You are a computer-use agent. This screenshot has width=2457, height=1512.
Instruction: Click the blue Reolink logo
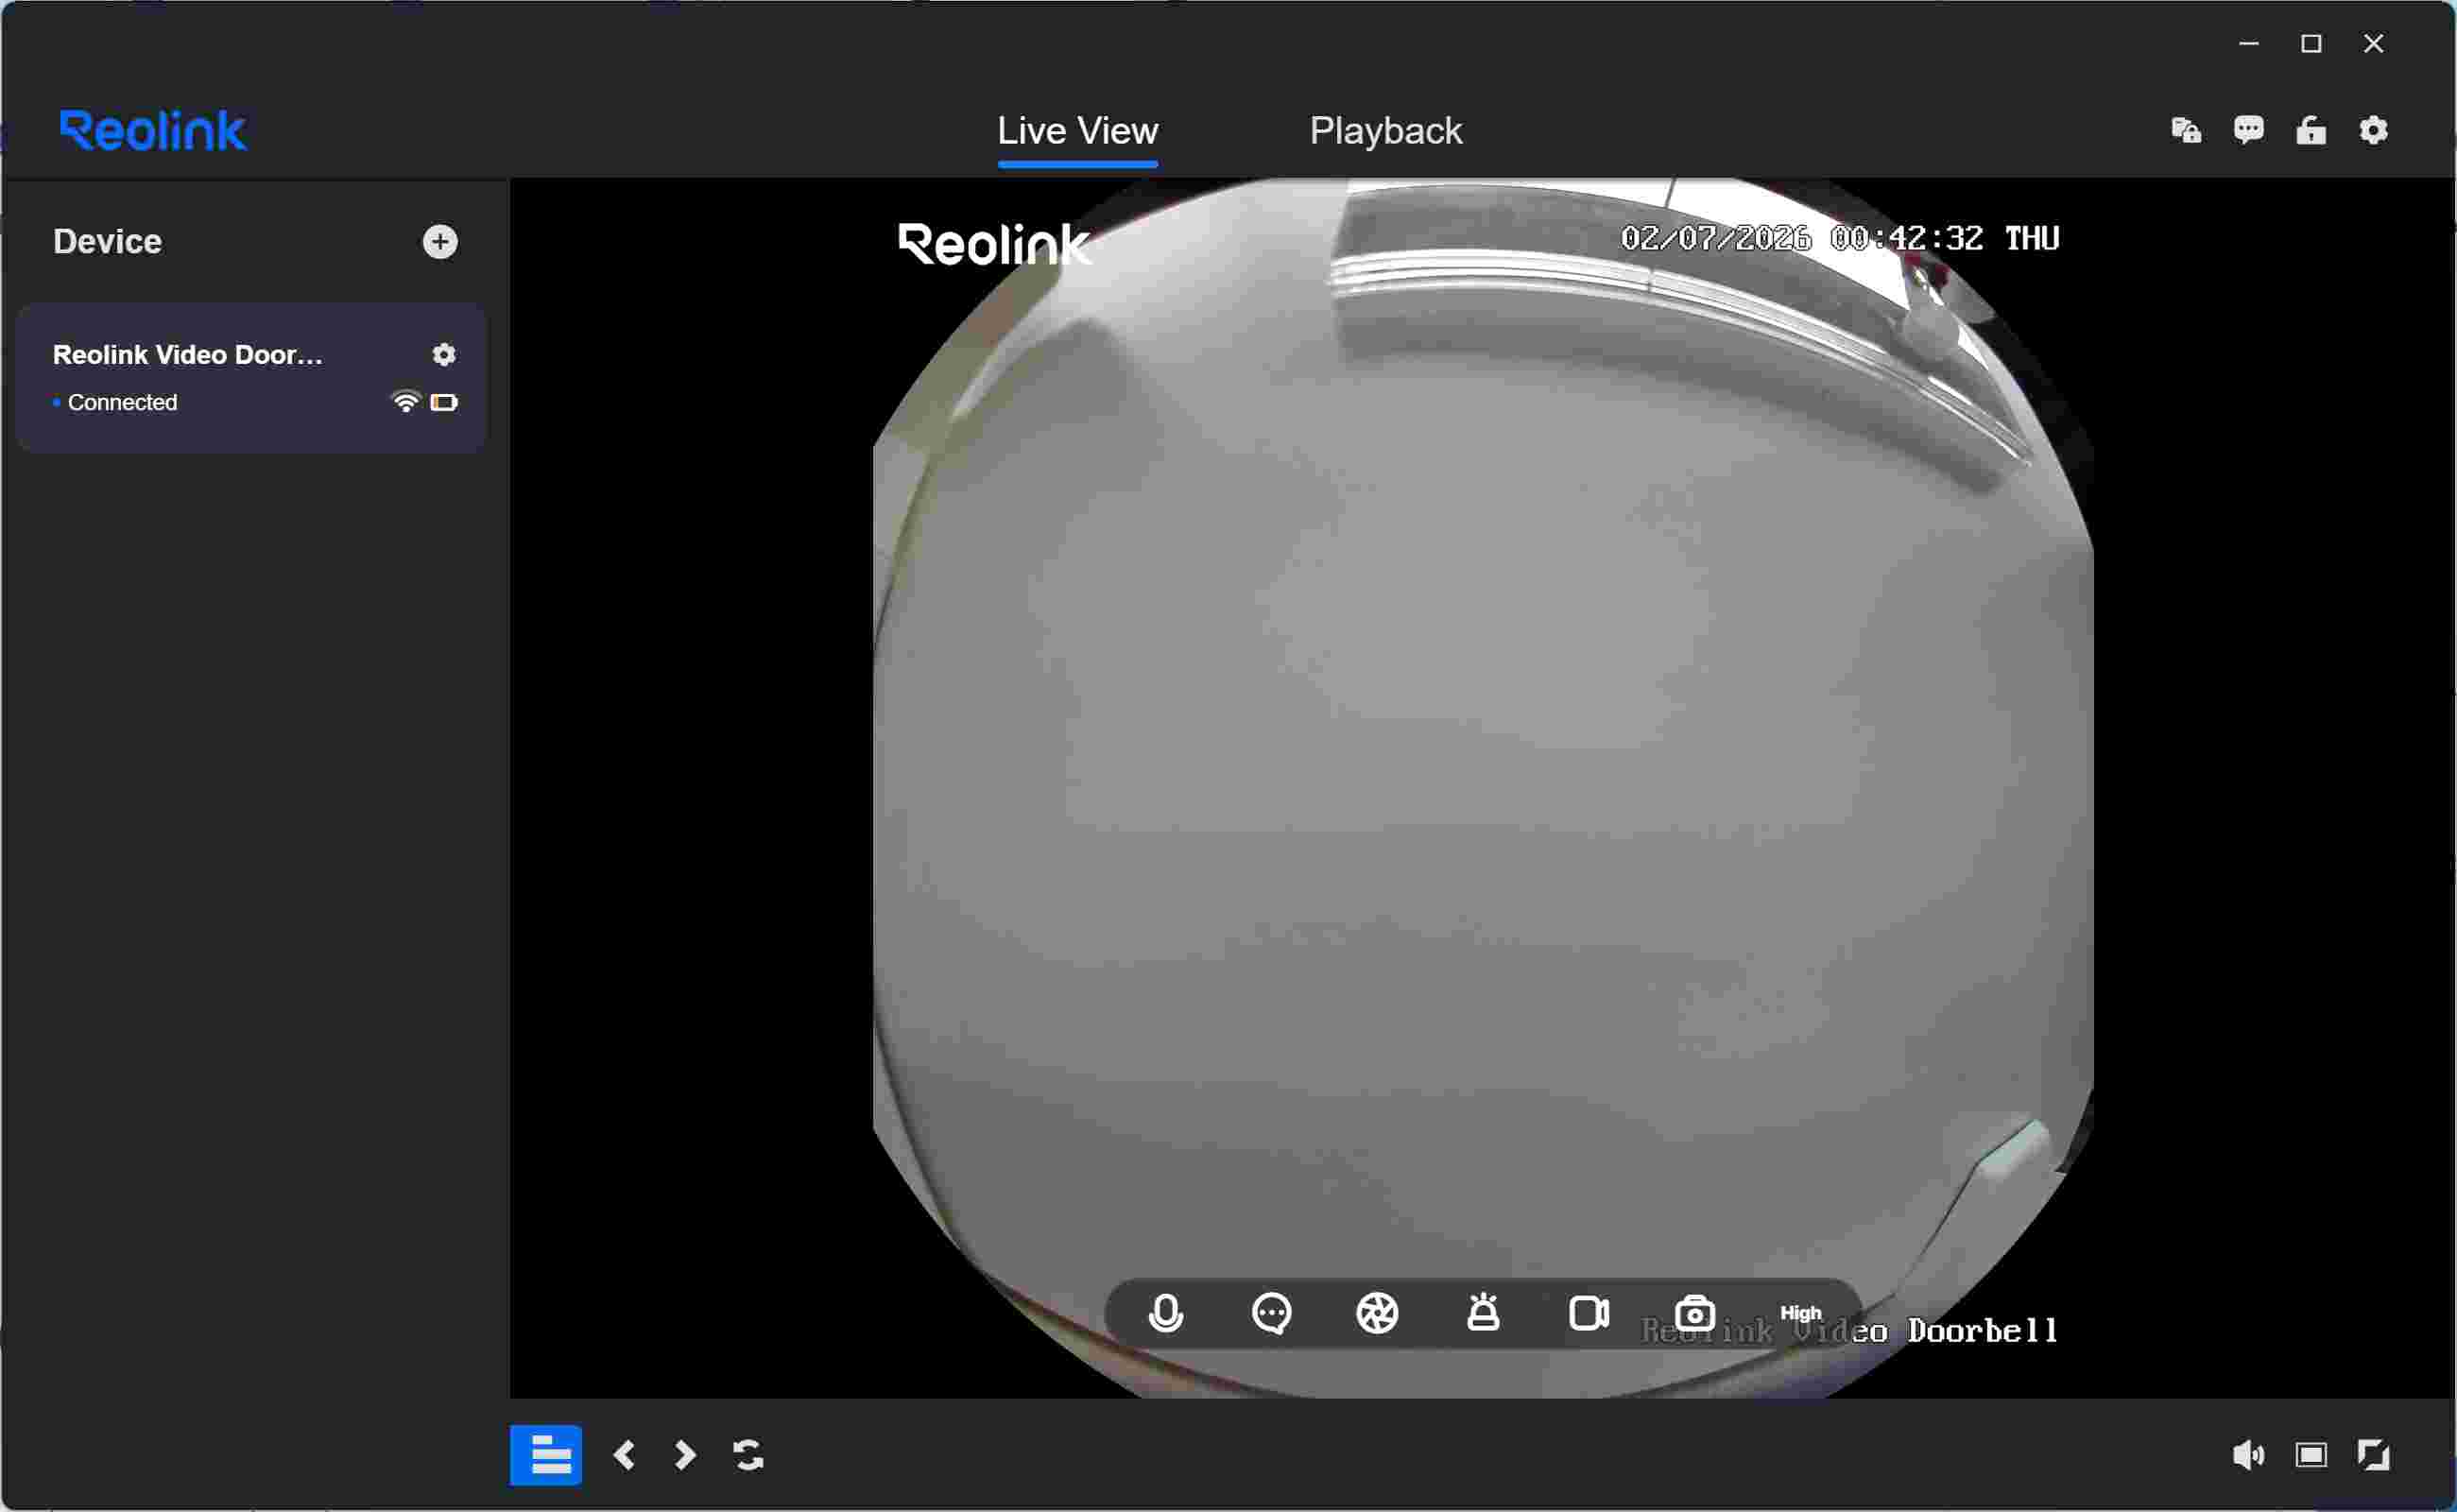pos(153,131)
